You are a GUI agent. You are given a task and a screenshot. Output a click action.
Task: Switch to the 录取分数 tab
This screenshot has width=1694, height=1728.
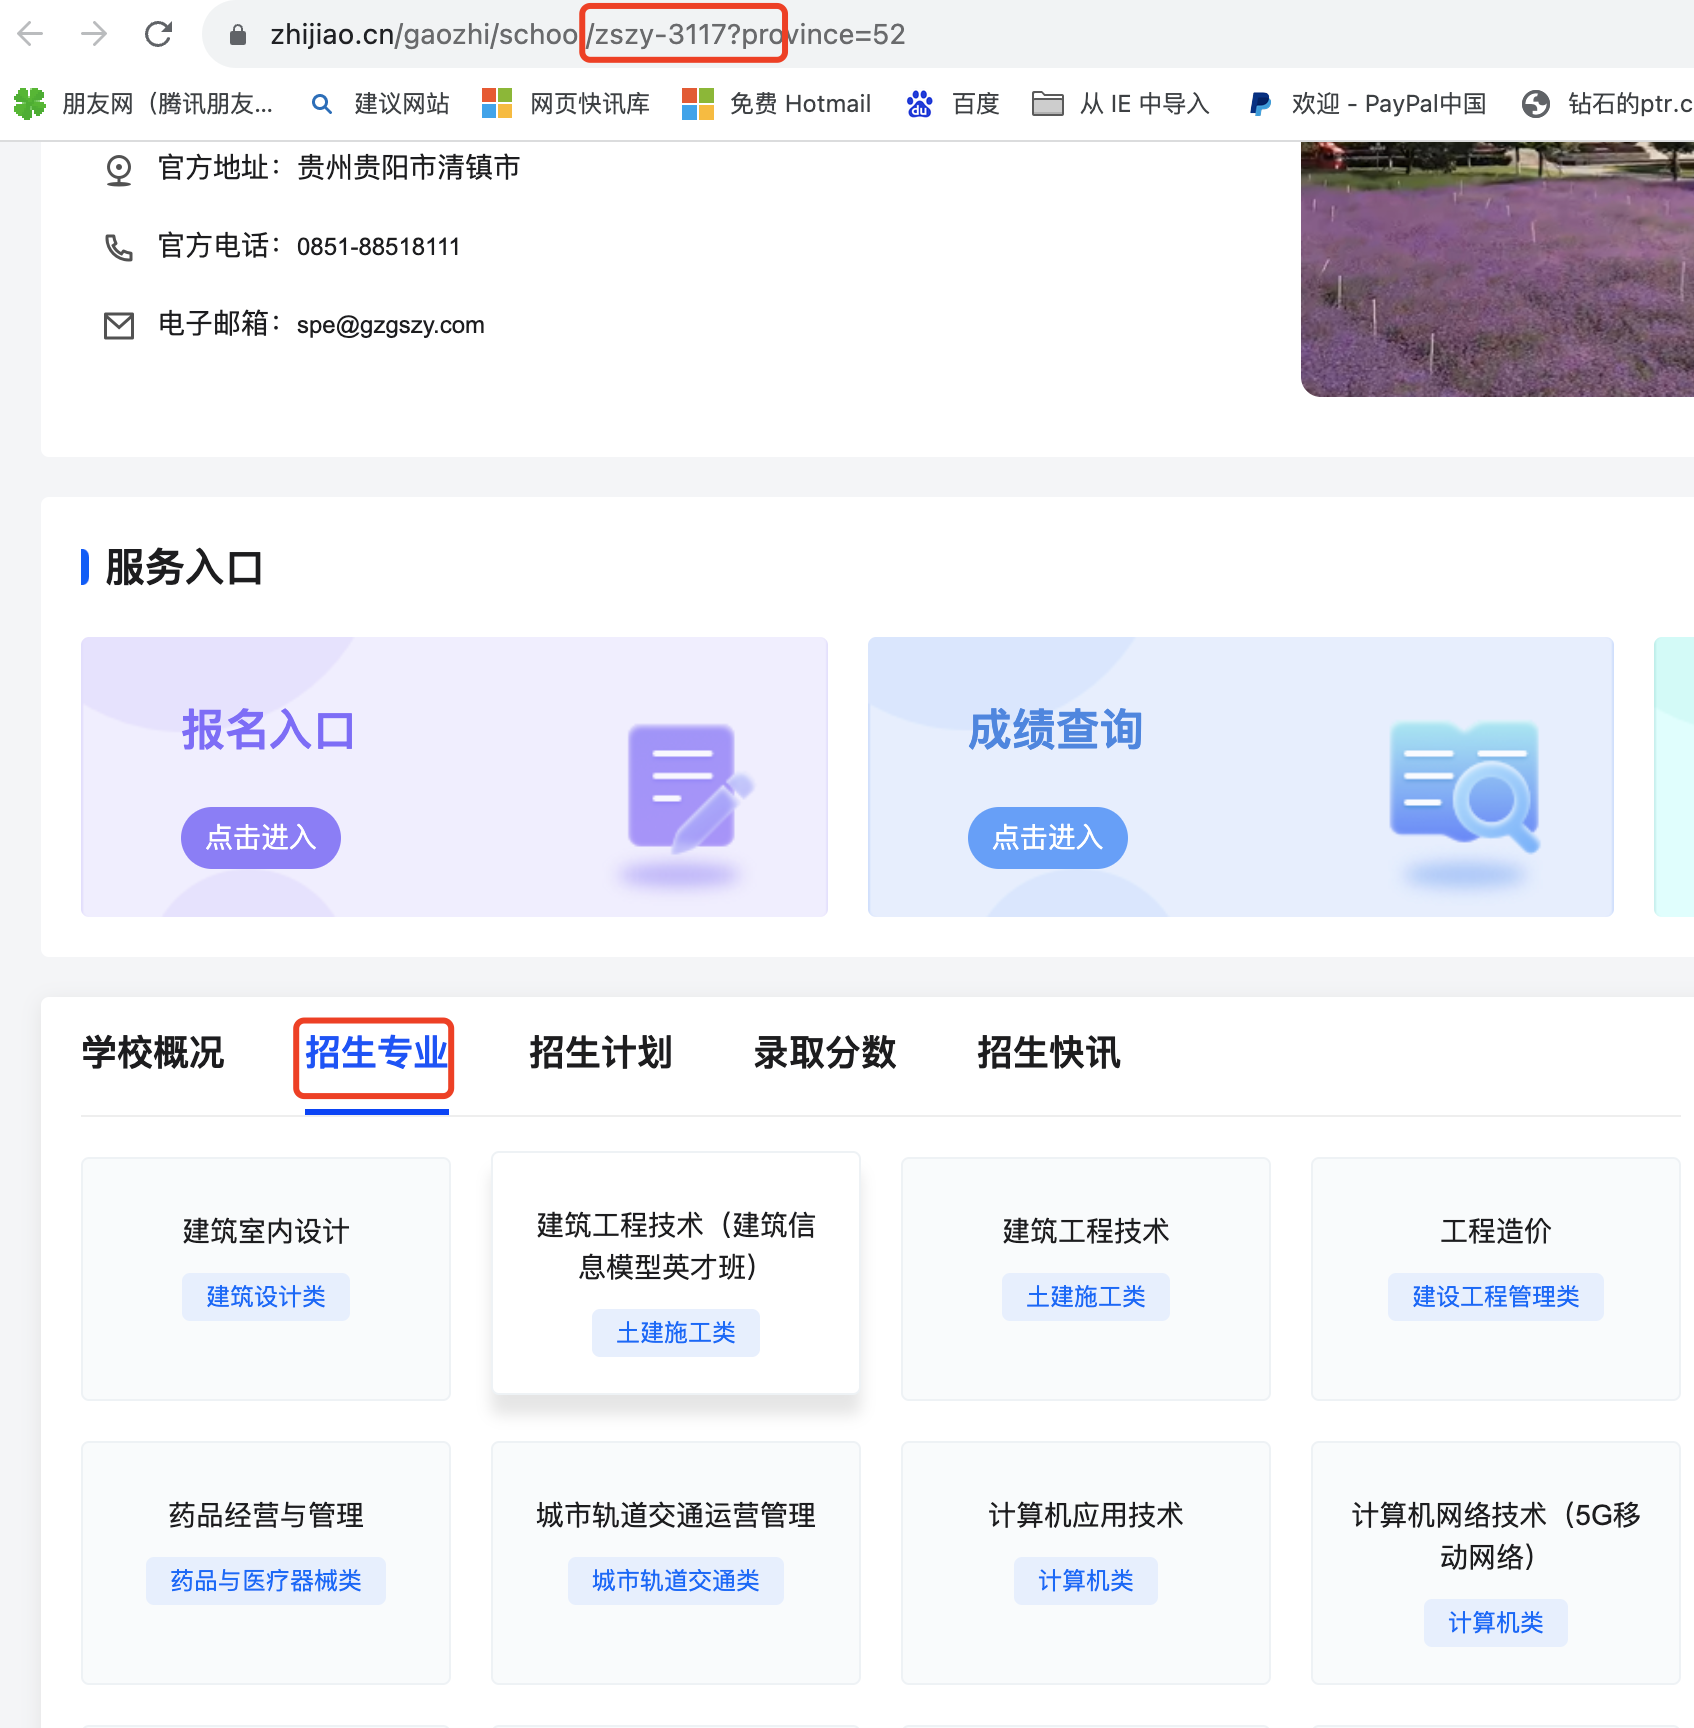825,1053
